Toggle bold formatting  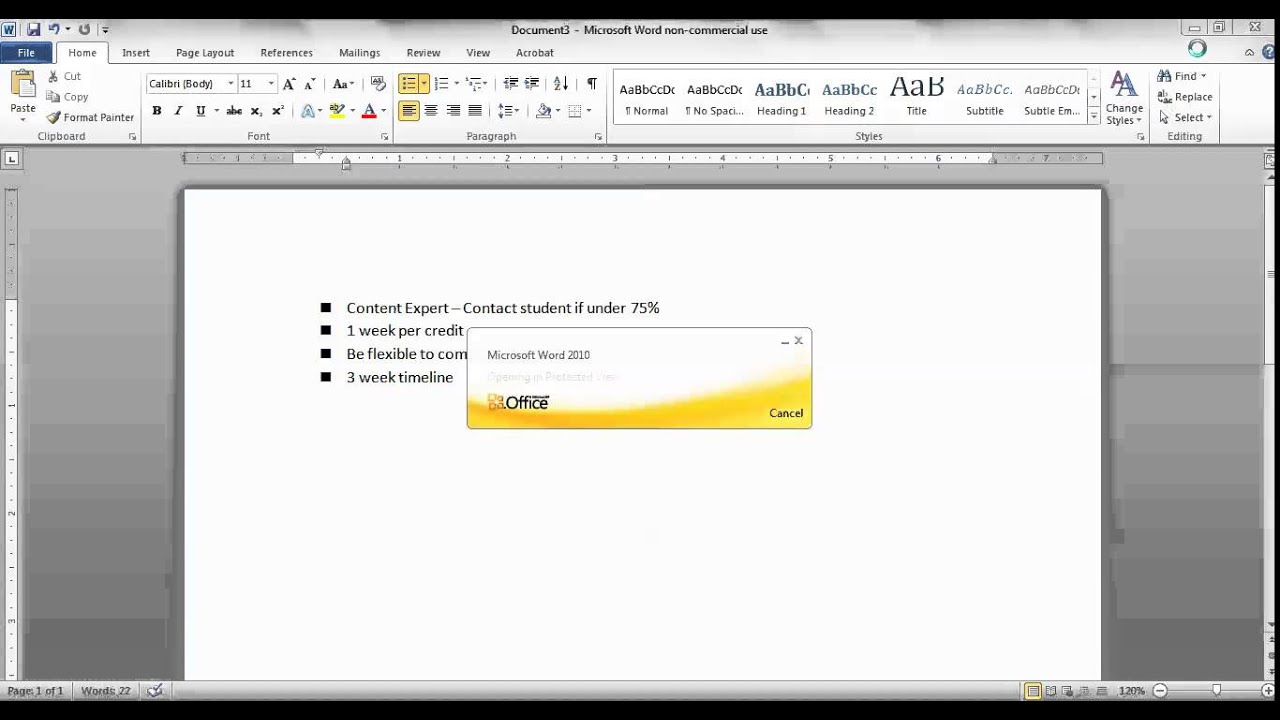coord(156,111)
